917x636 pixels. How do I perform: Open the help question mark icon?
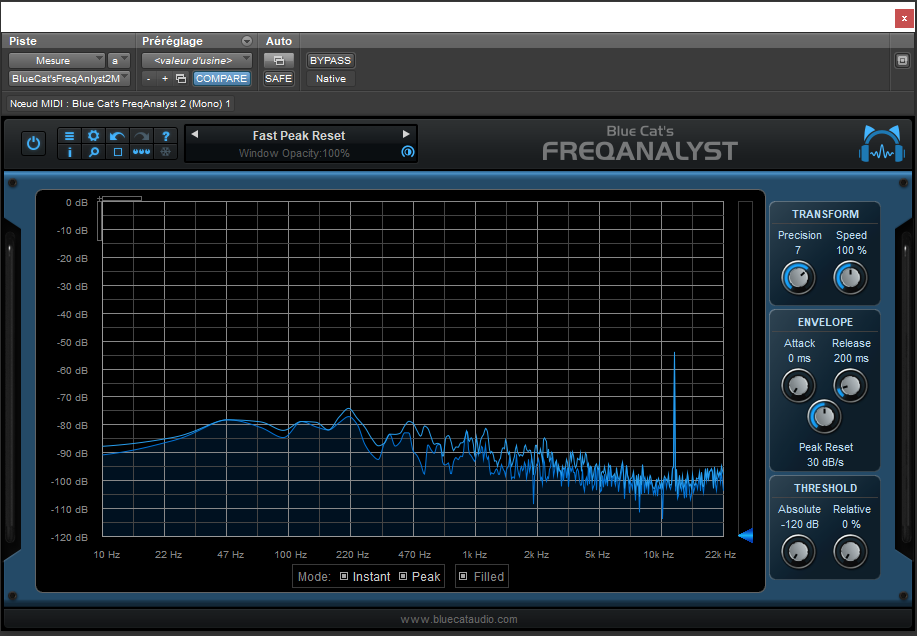click(166, 136)
